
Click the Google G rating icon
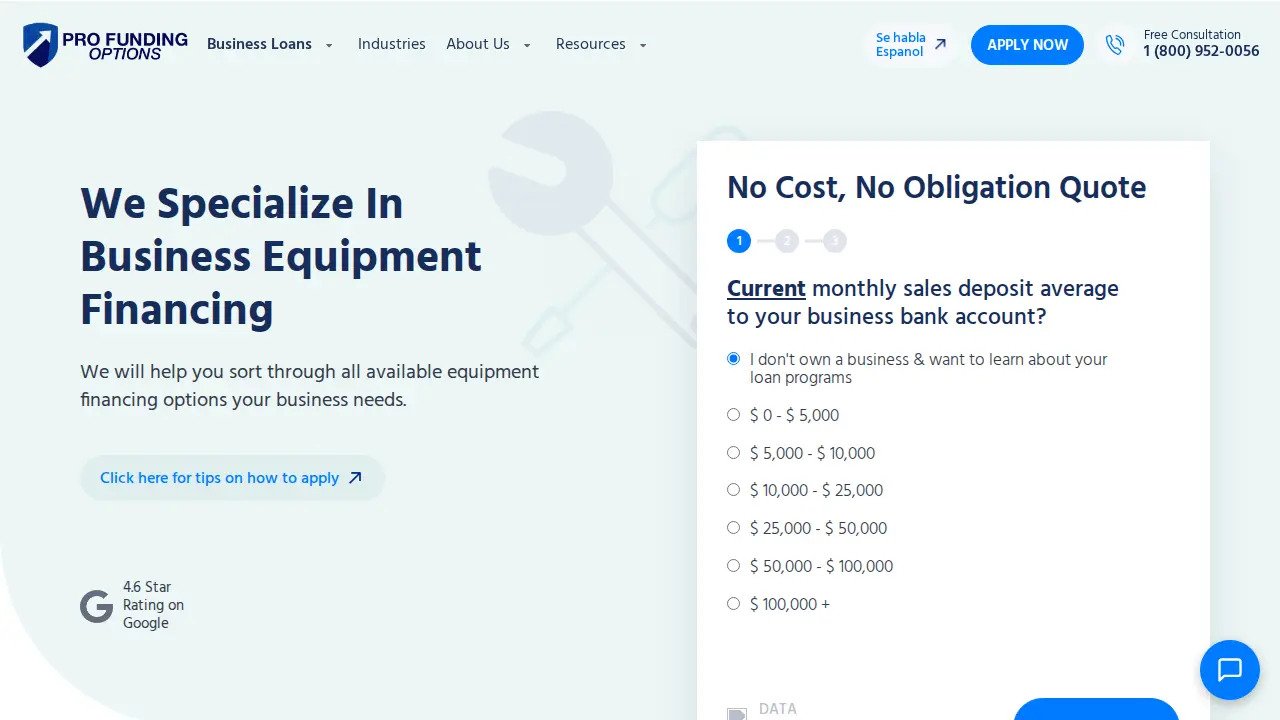pos(96,606)
